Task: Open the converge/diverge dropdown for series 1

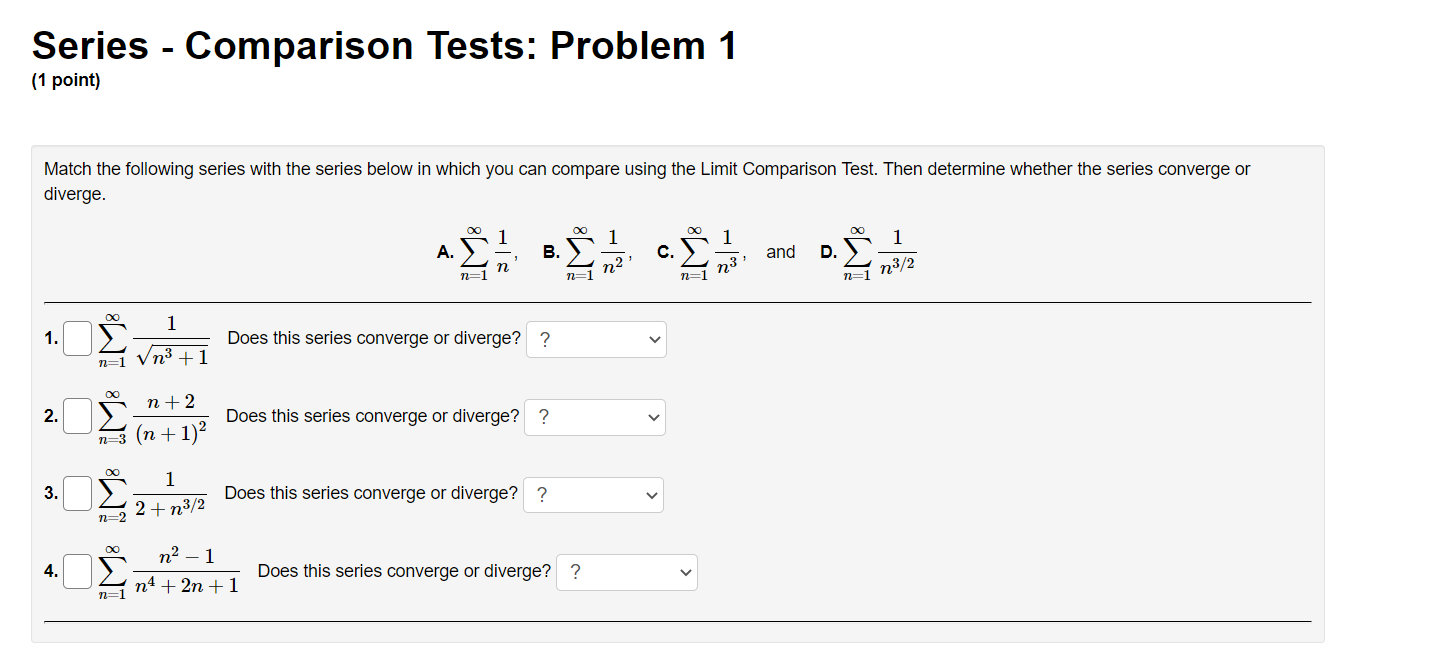Action: tap(595, 339)
